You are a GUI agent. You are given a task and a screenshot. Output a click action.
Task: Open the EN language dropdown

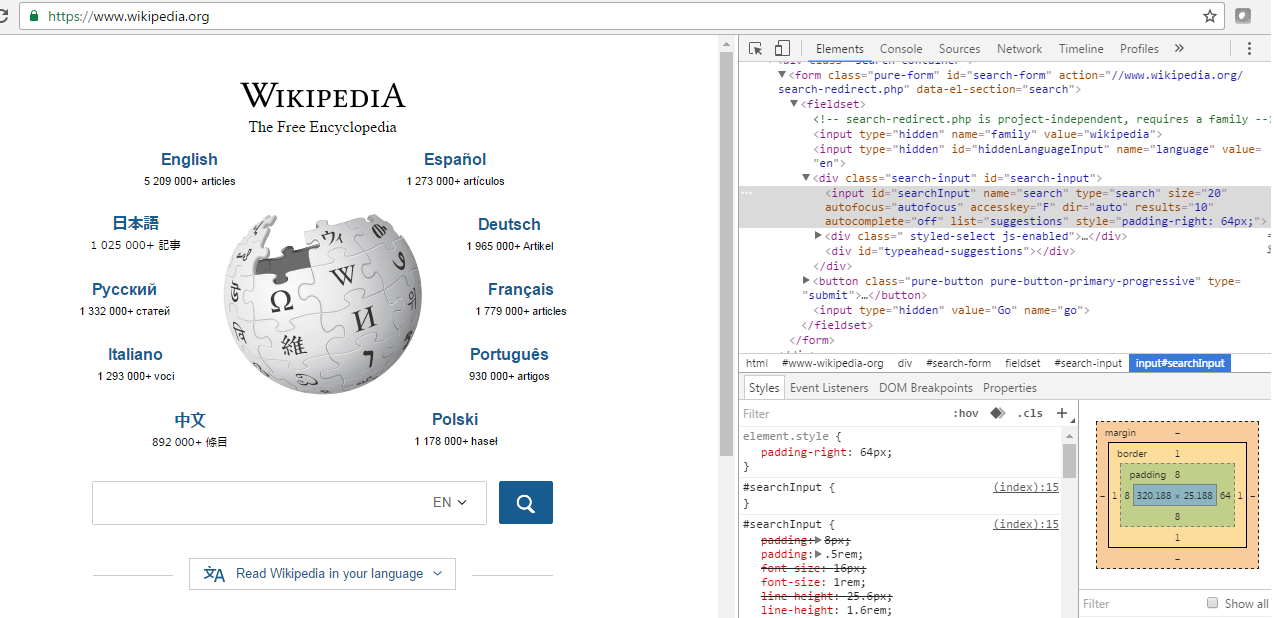point(449,502)
